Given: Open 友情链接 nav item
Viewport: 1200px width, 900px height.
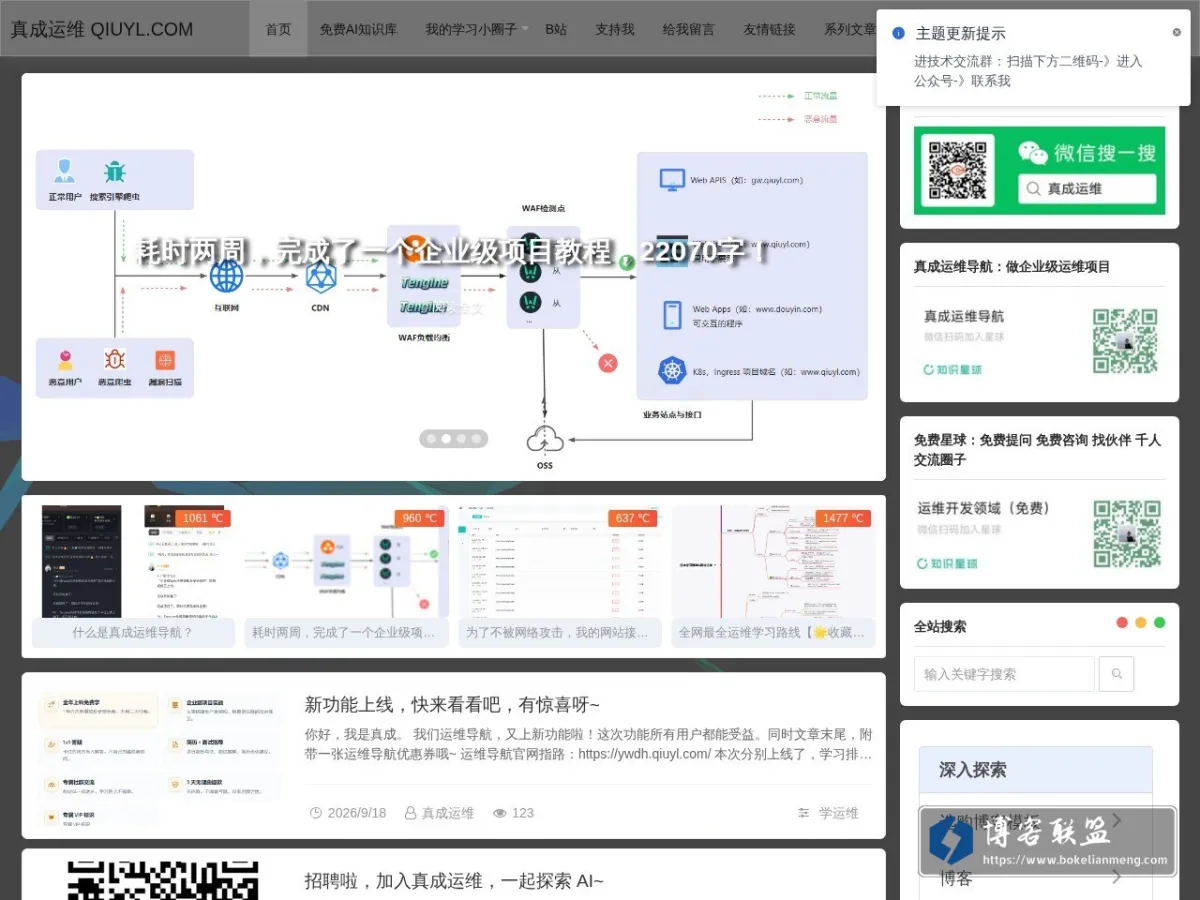Looking at the screenshot, I should pyautogui.click(x=769, y=29).
